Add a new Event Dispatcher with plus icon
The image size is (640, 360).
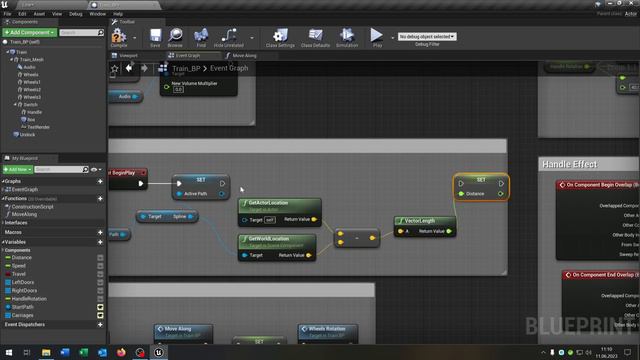100,324
